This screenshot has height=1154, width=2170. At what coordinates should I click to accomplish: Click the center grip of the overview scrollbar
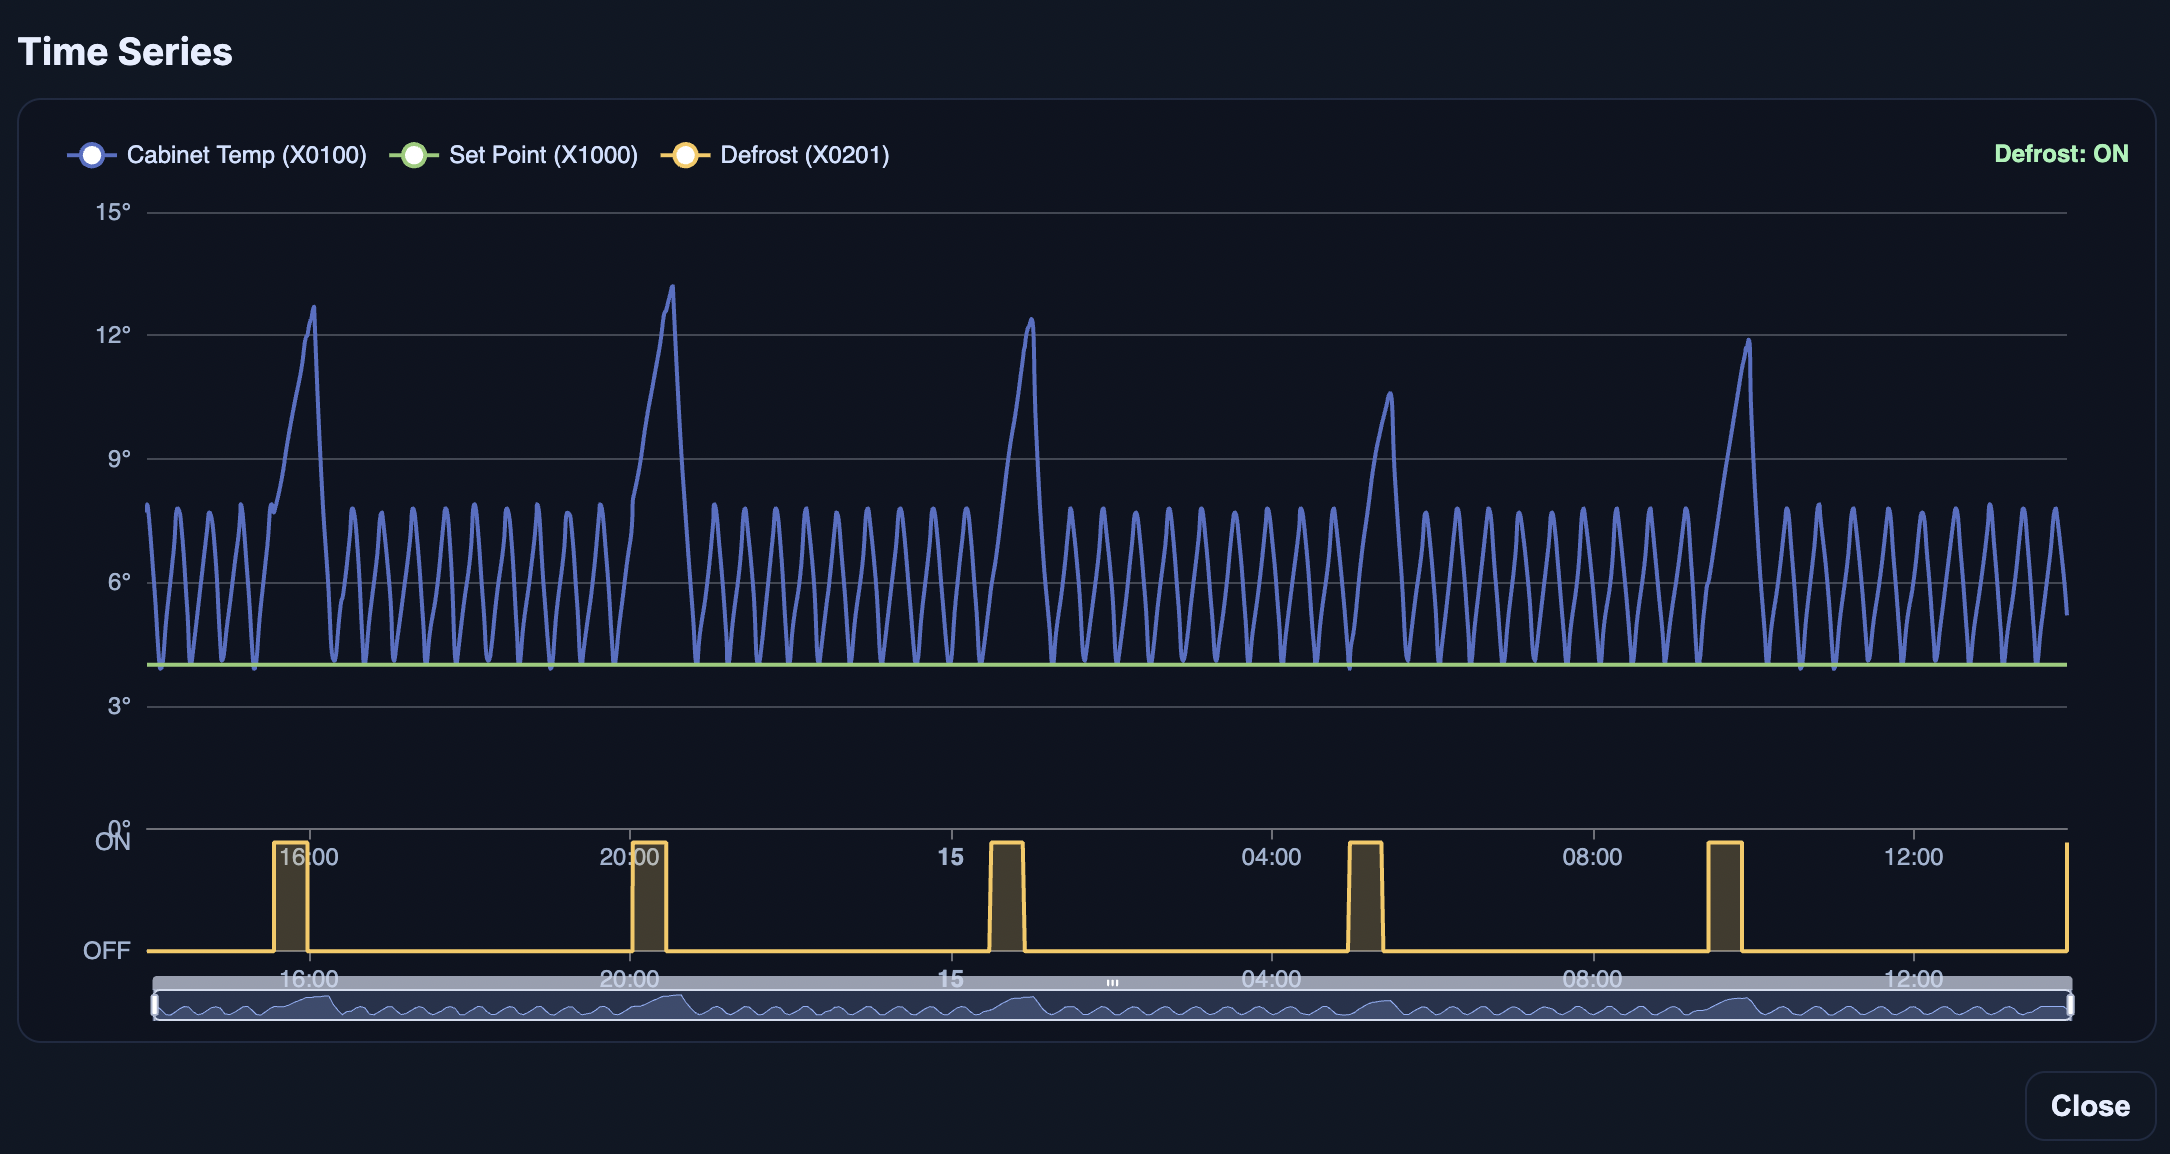point(1110,983)
